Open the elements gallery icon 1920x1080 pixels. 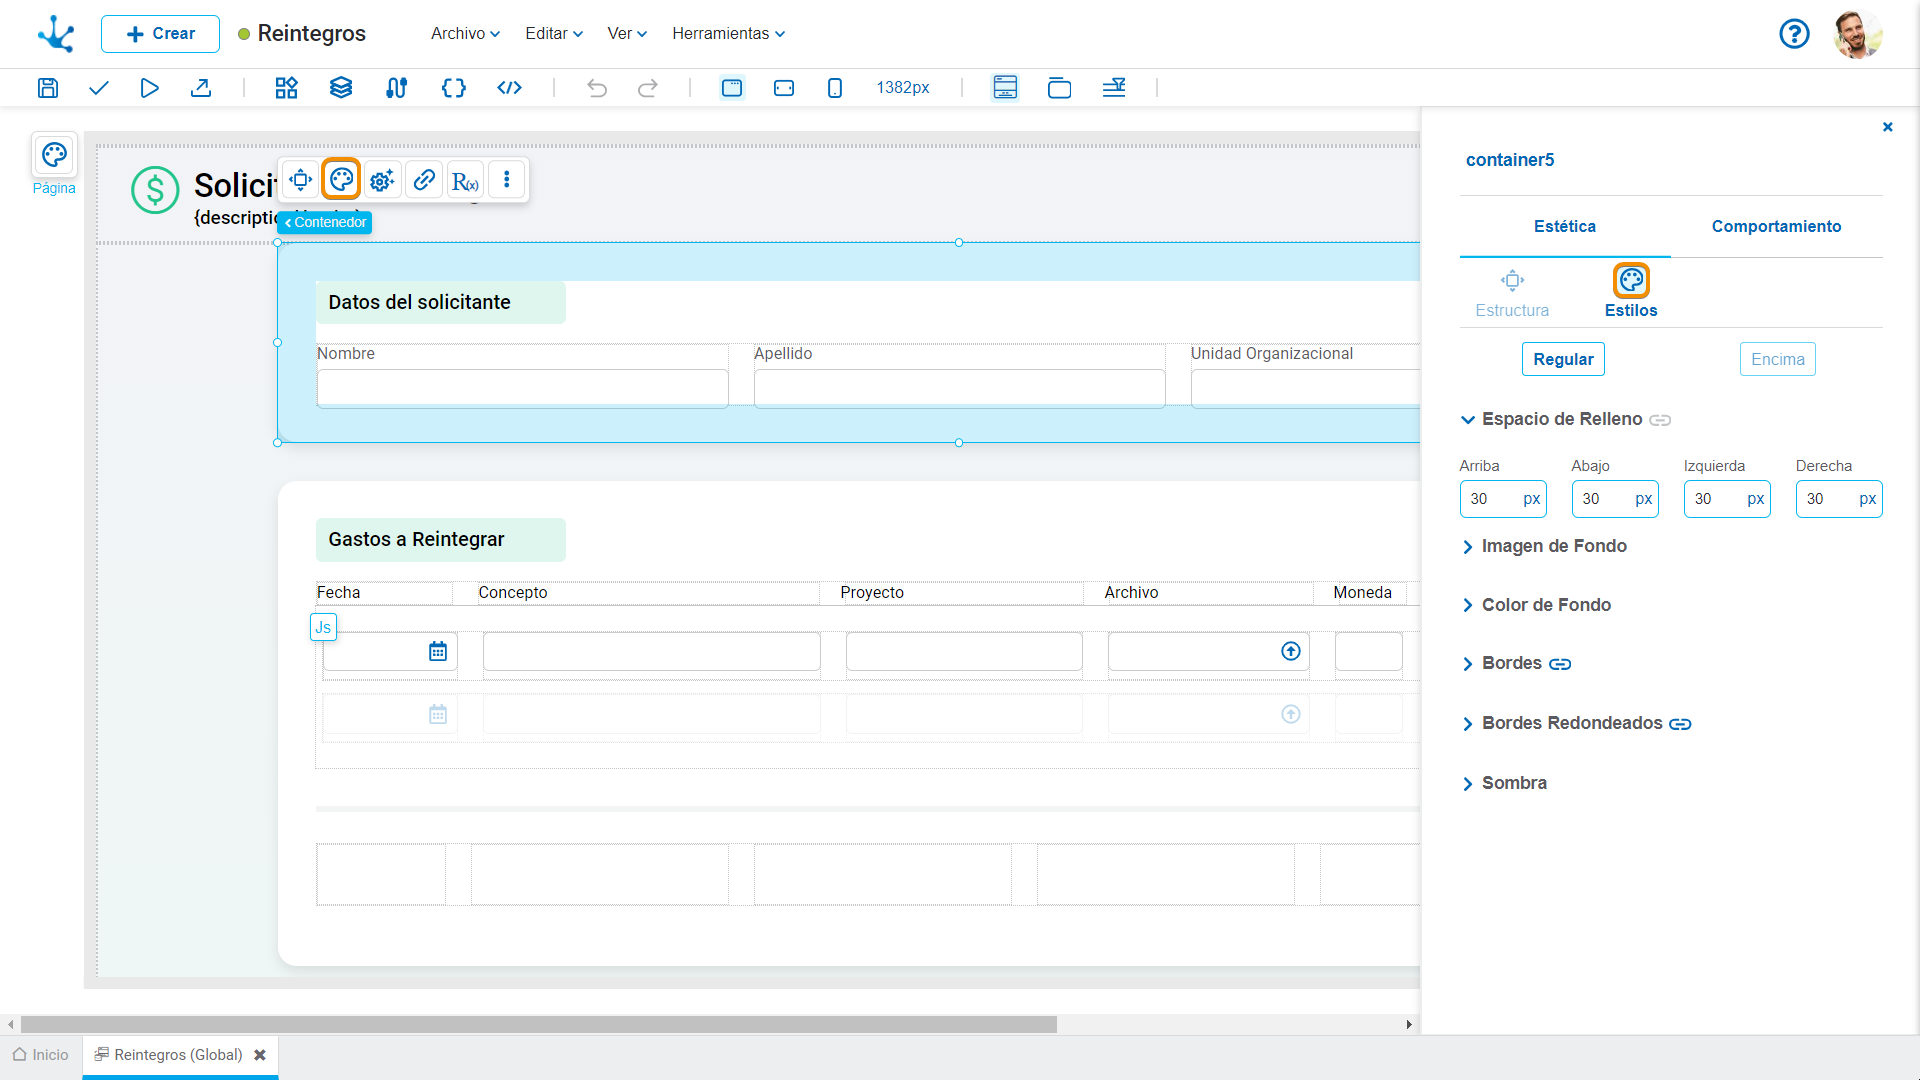coord(287,88)
